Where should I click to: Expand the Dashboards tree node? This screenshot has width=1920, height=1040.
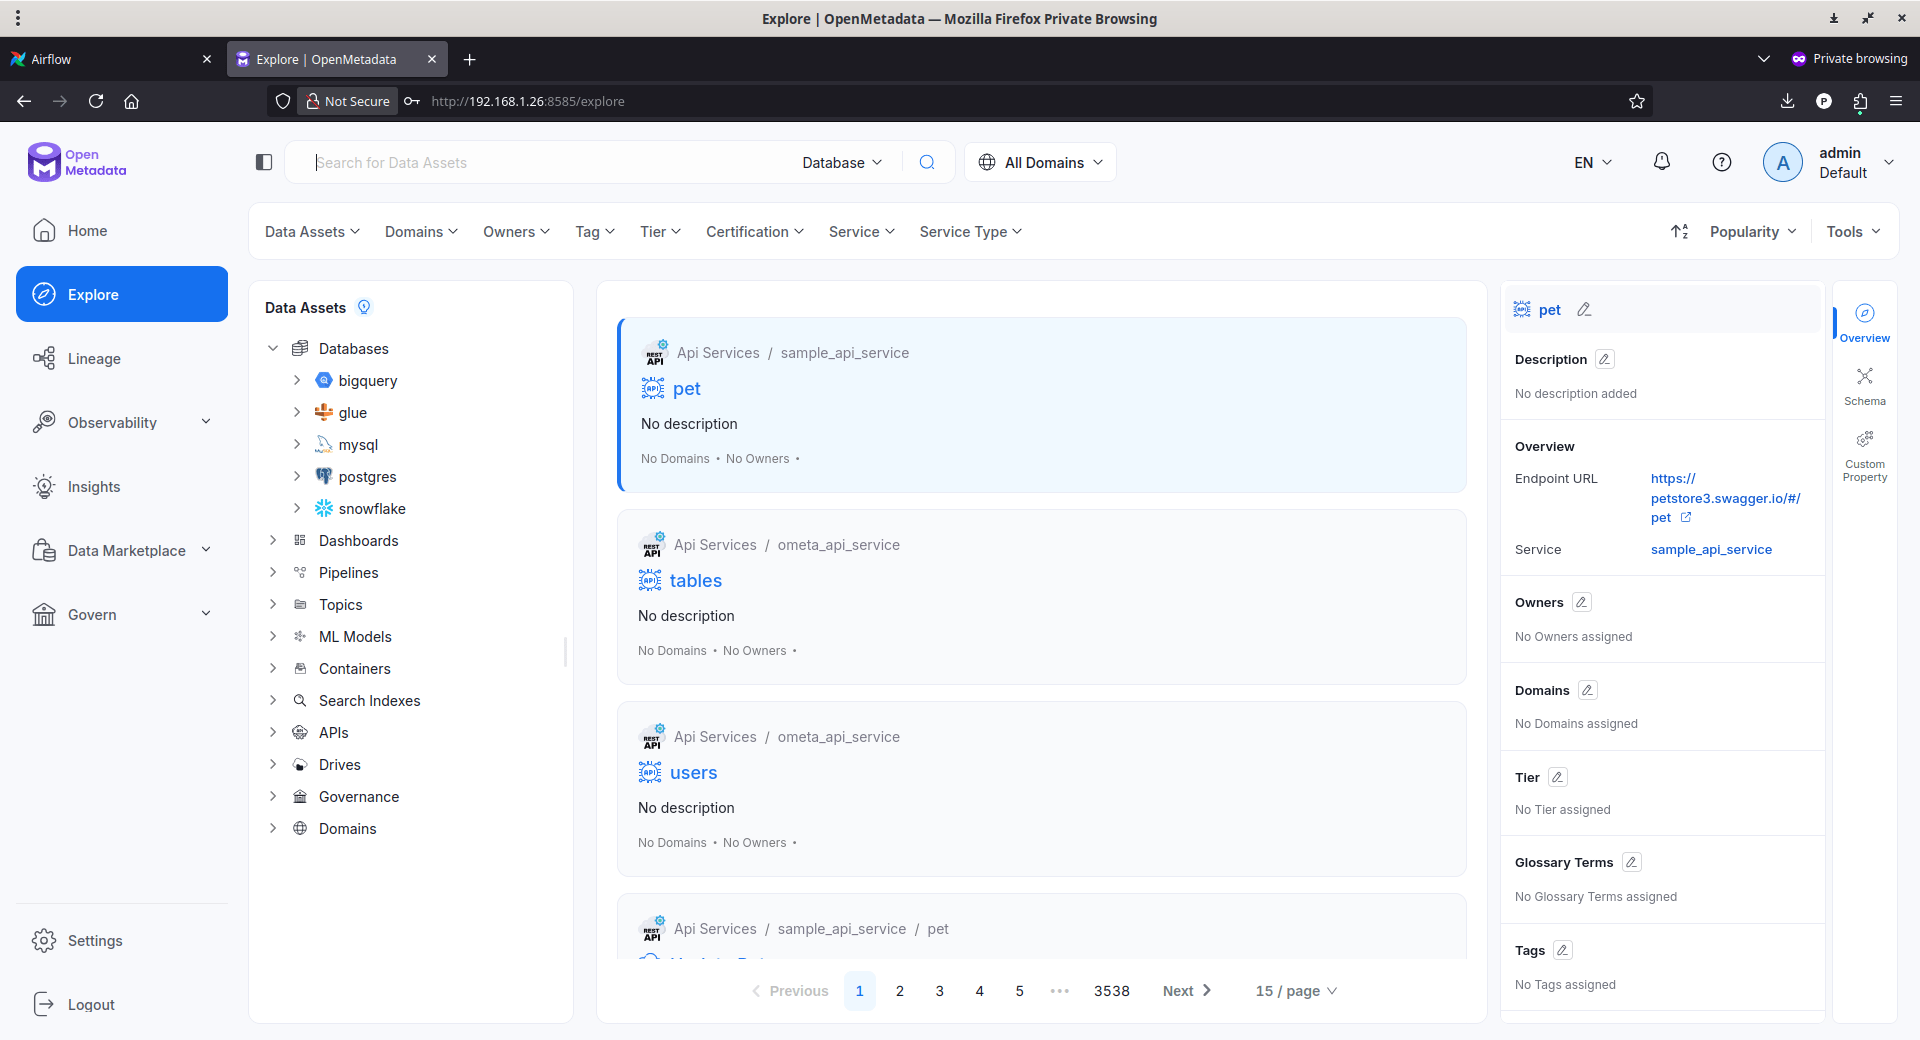(x=273, y=541)
